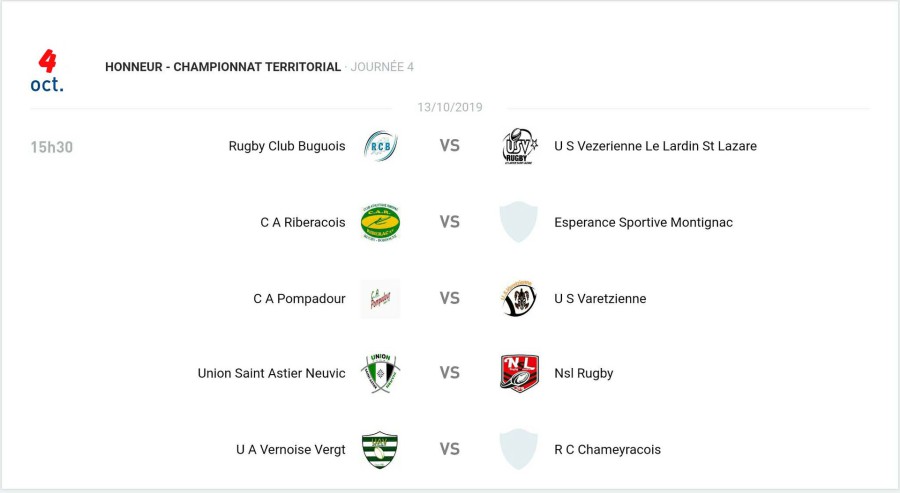This screenshot has width=900, height=493.
Task: Click the Rugby Club Buguois logo
Action: (x=380, y=146)
